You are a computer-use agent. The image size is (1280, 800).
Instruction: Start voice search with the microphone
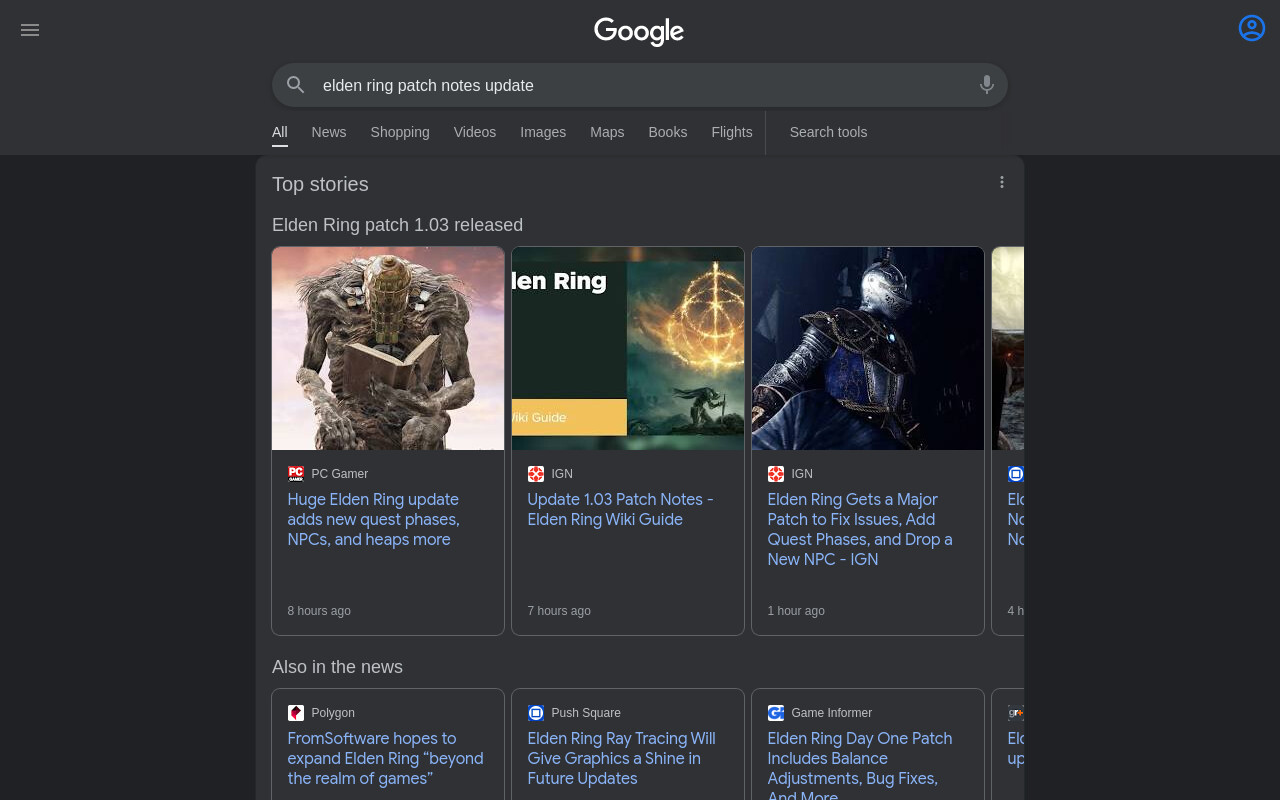[x=987, y=85]
